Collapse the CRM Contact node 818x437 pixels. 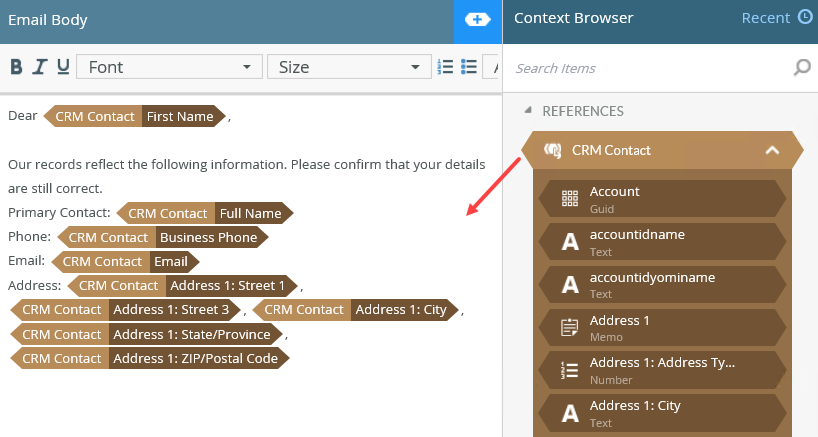tap(771, 150)
